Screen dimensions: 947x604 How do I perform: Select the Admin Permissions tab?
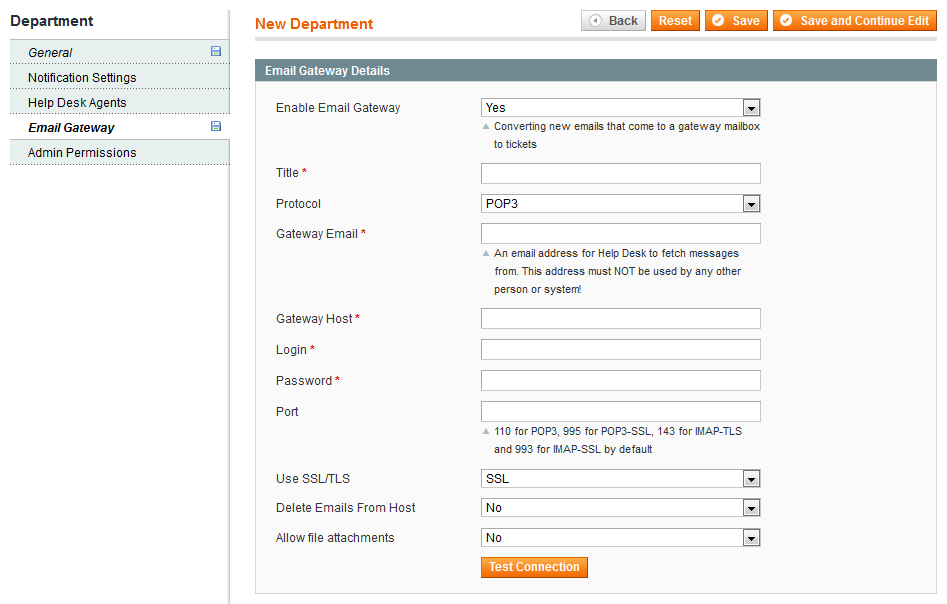click(82, 153)
